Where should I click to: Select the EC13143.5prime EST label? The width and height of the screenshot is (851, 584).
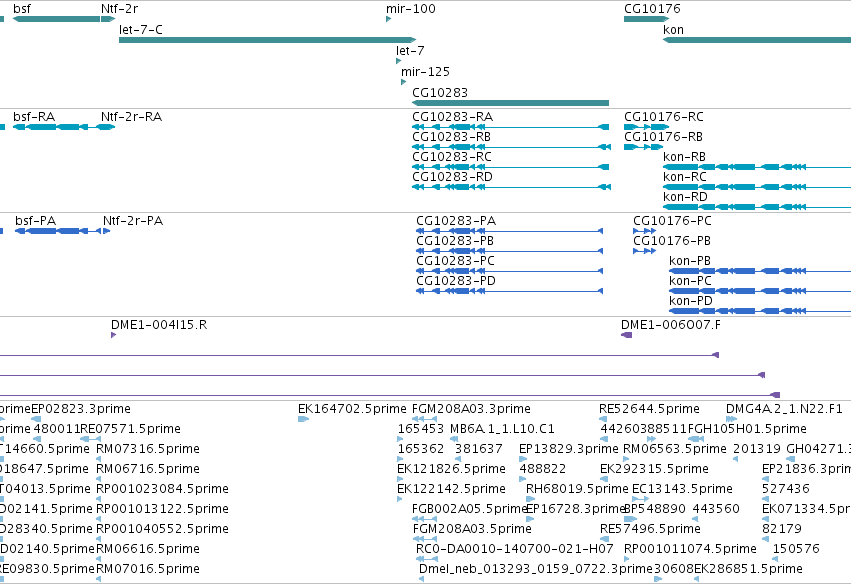[682, 489]
